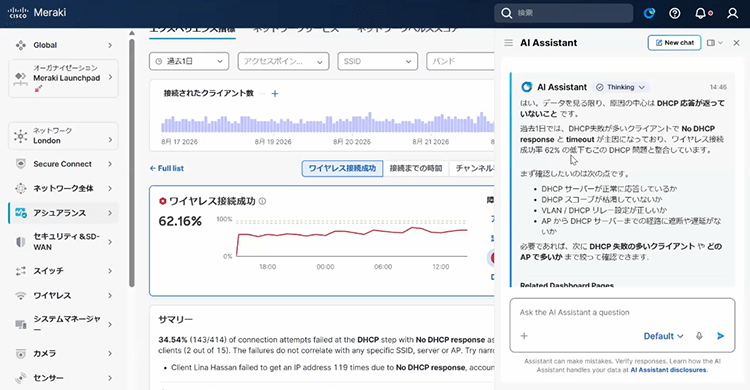Click the システムマネージャー sidebar icon
The image size is (750, 390).
[21, 324]
